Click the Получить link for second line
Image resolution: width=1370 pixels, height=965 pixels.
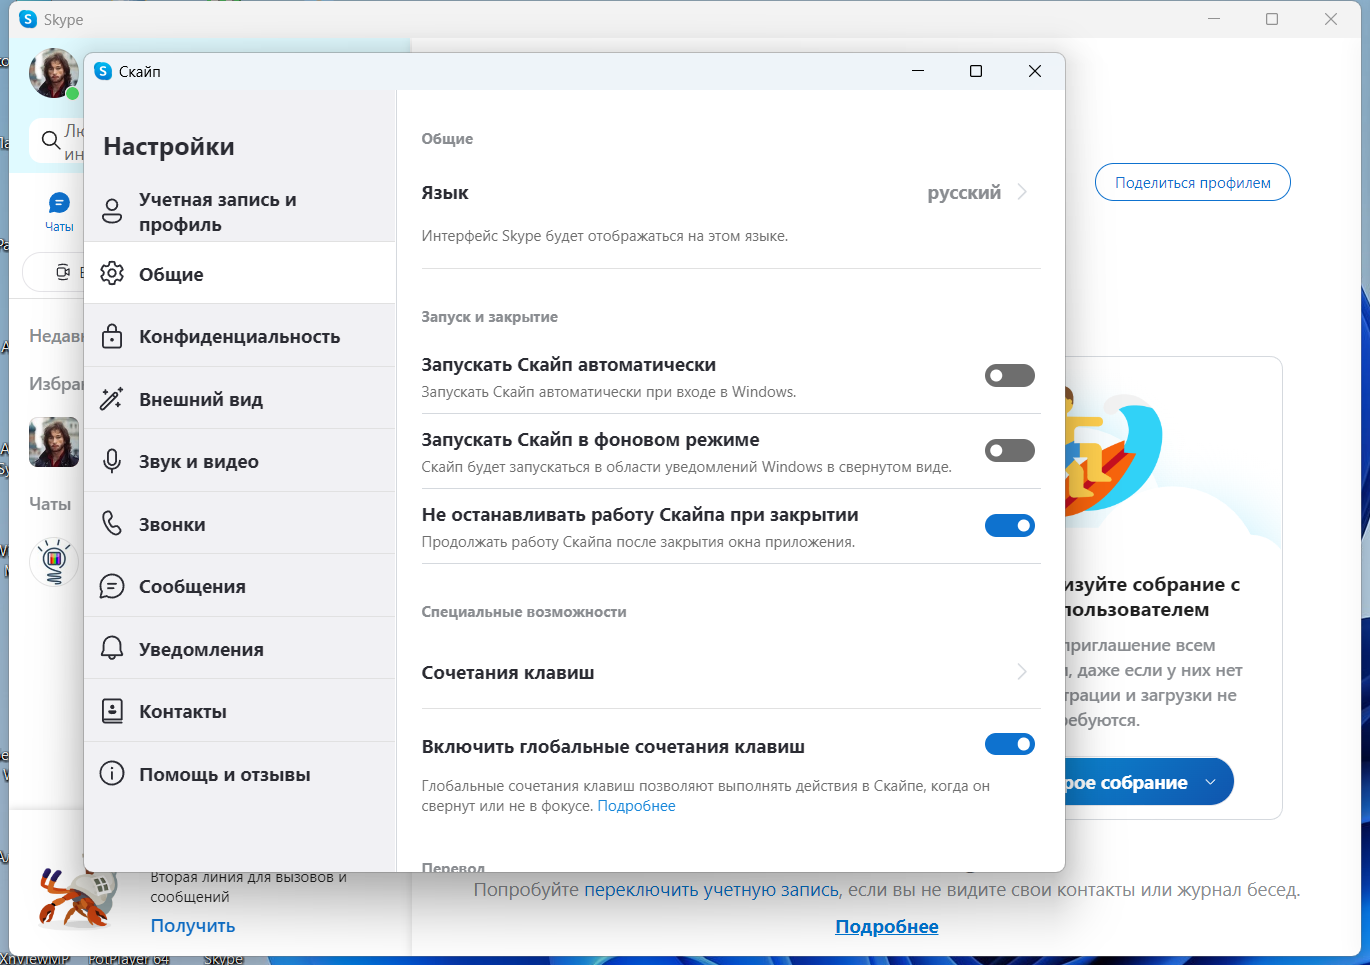click(193, 926)
